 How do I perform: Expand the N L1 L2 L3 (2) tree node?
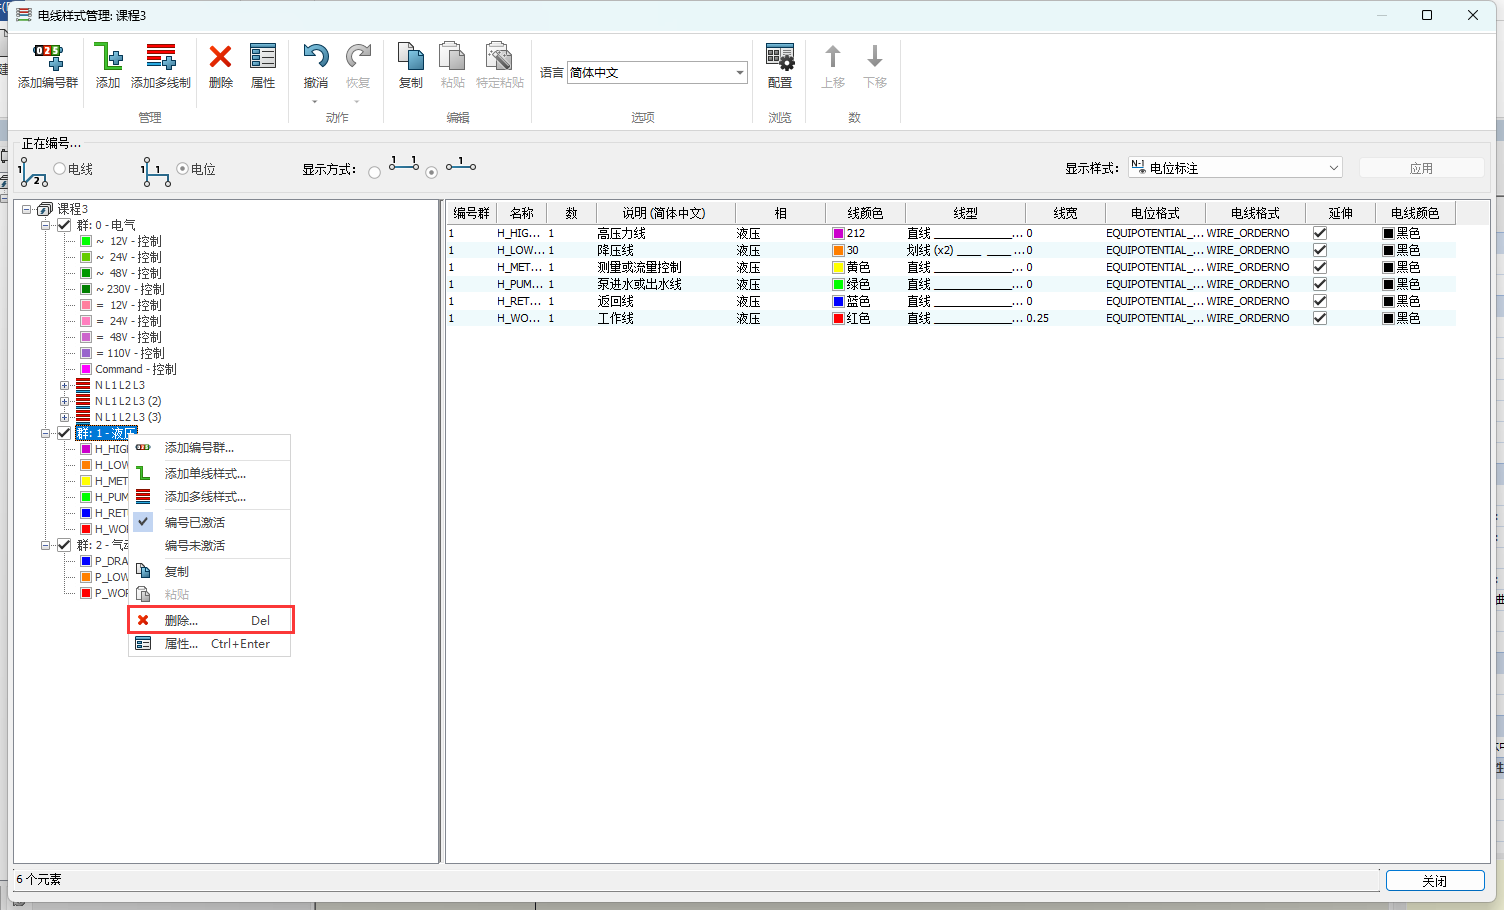tap(64, 401)
